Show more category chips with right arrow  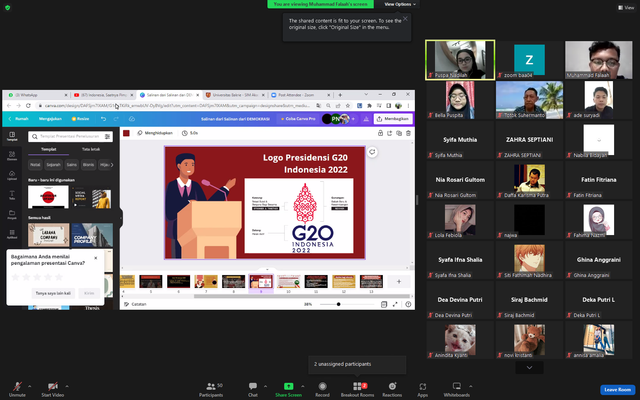tap(112, 165)
